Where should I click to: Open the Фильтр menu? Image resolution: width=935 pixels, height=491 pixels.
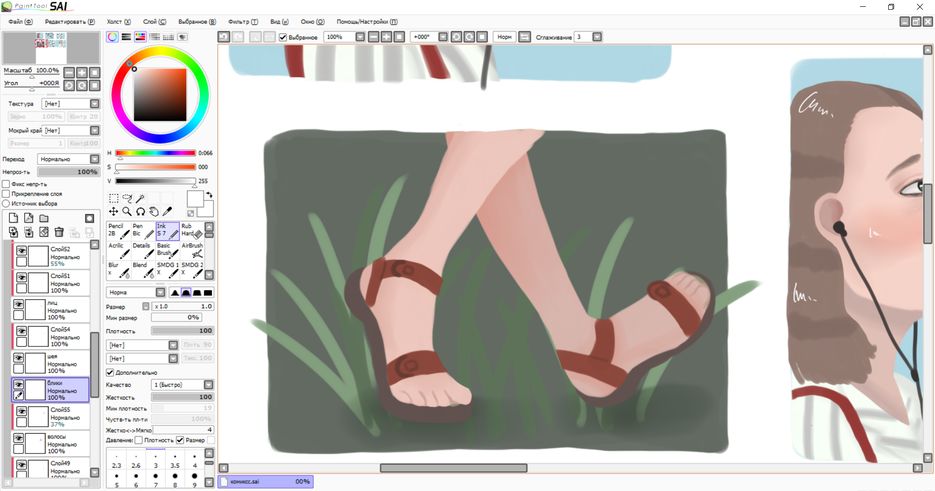(243, 21)
